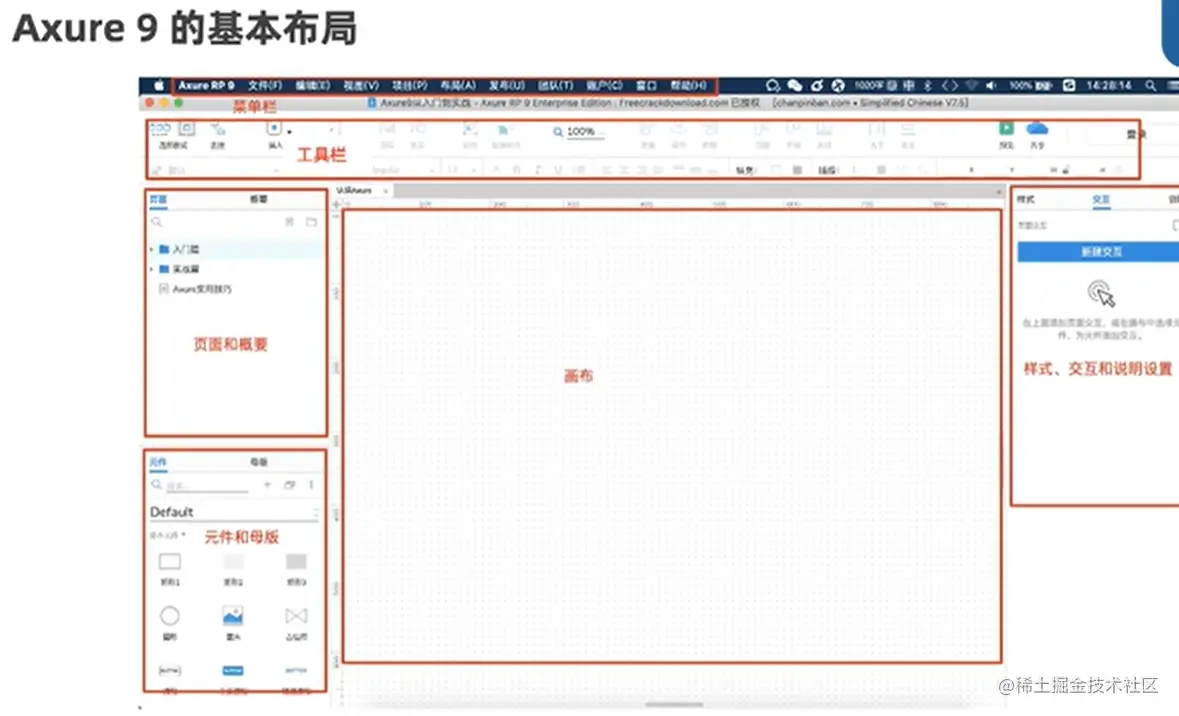Click the WeChat menu bar icon
The width and height of the screenshot is (1179, 716).
[x=795, y=86]
